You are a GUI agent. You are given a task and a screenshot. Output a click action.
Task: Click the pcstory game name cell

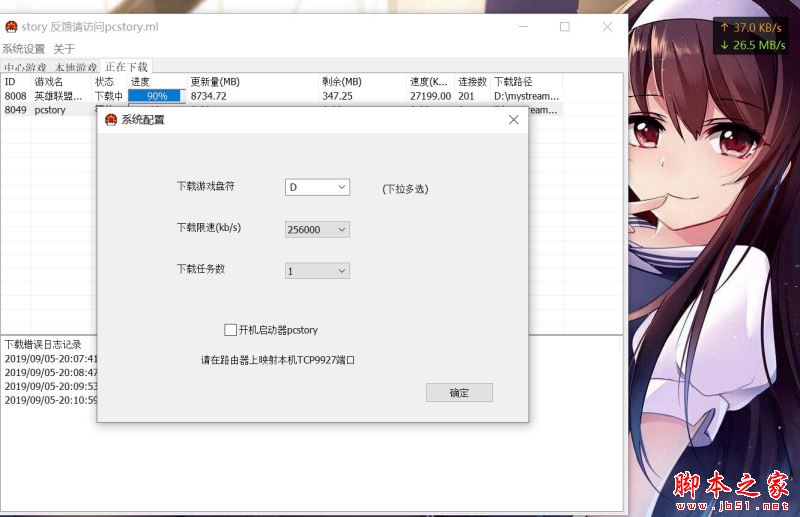pos(50,110)
